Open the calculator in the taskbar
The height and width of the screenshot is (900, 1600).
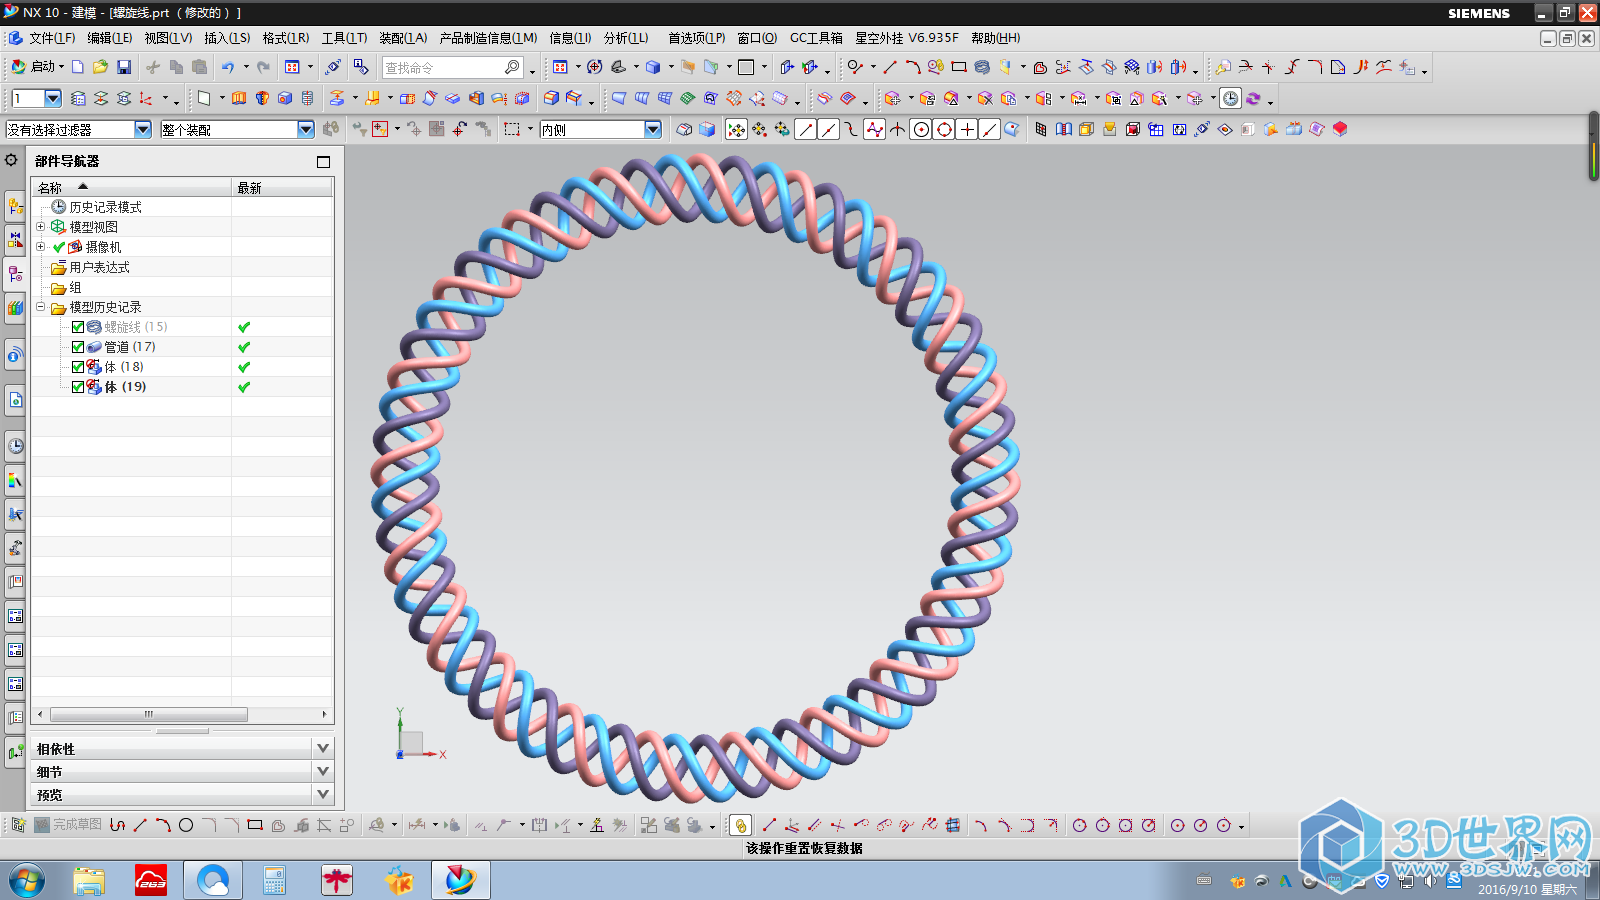click(x=274, y=880)
